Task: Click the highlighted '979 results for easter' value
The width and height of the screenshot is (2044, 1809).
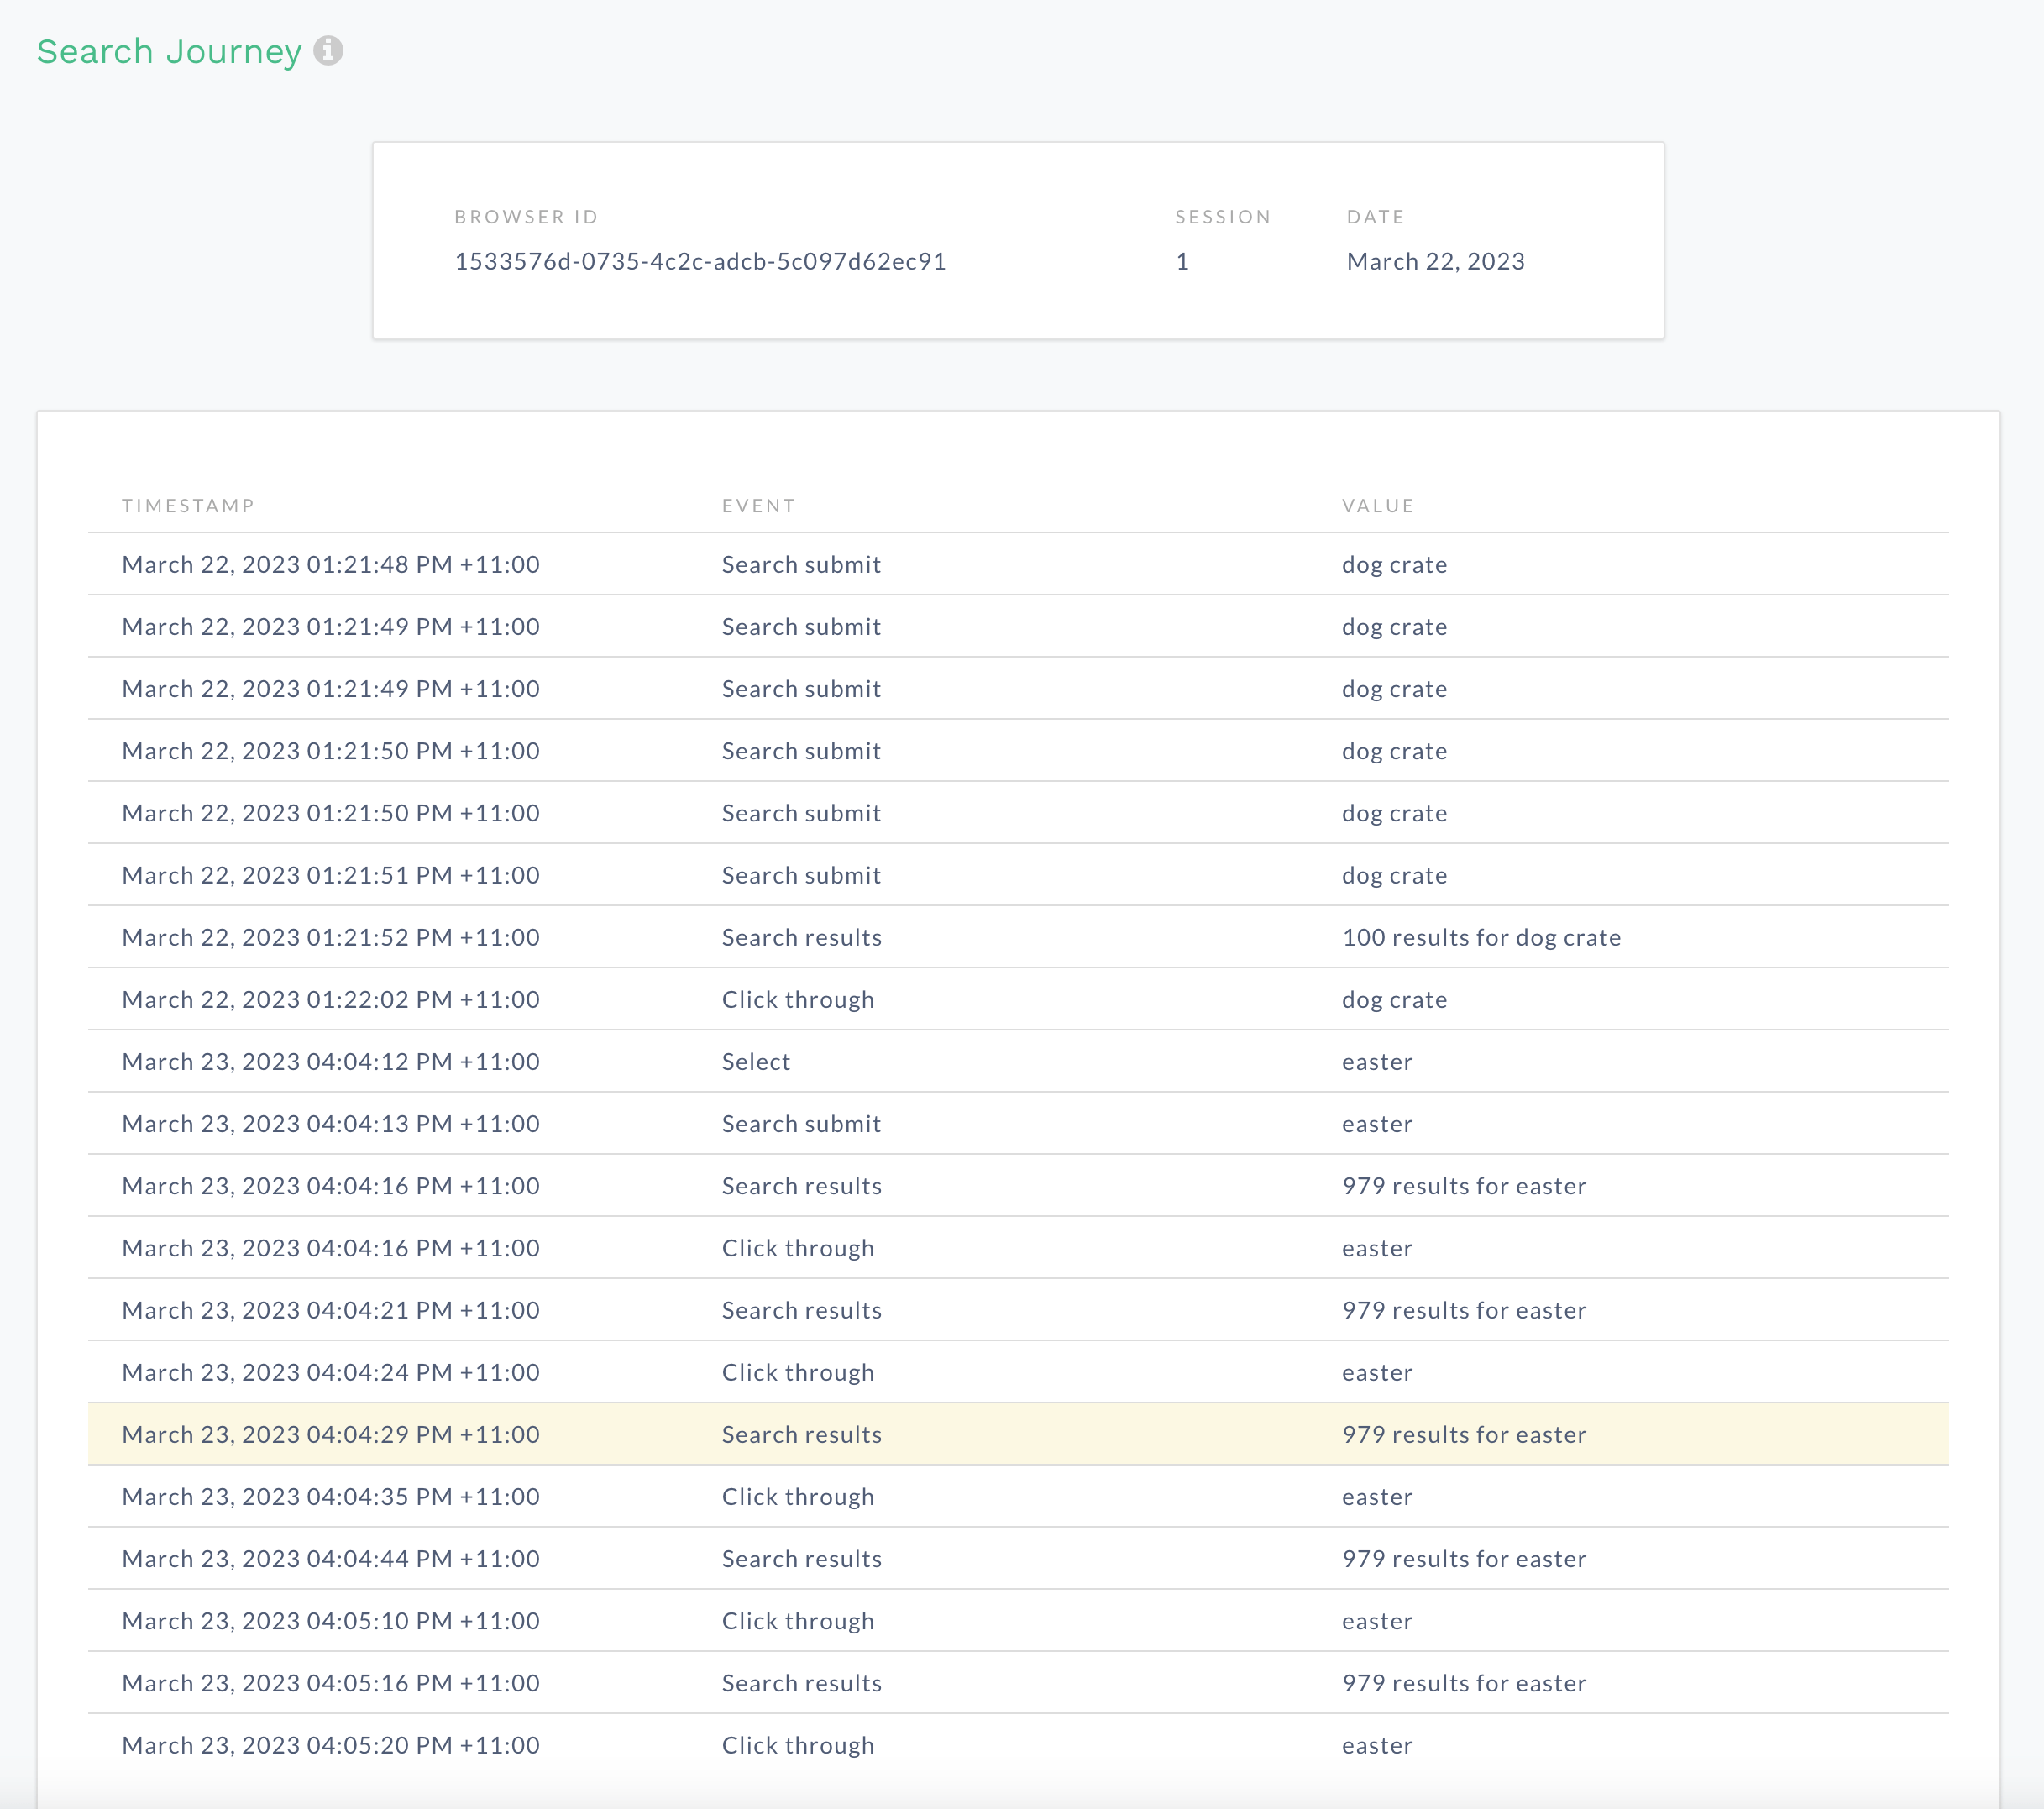Action: click(1464, 1434)
